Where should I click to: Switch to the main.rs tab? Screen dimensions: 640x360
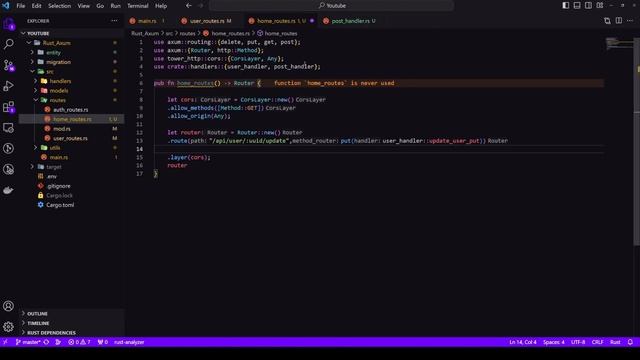[x=147, y=21]
